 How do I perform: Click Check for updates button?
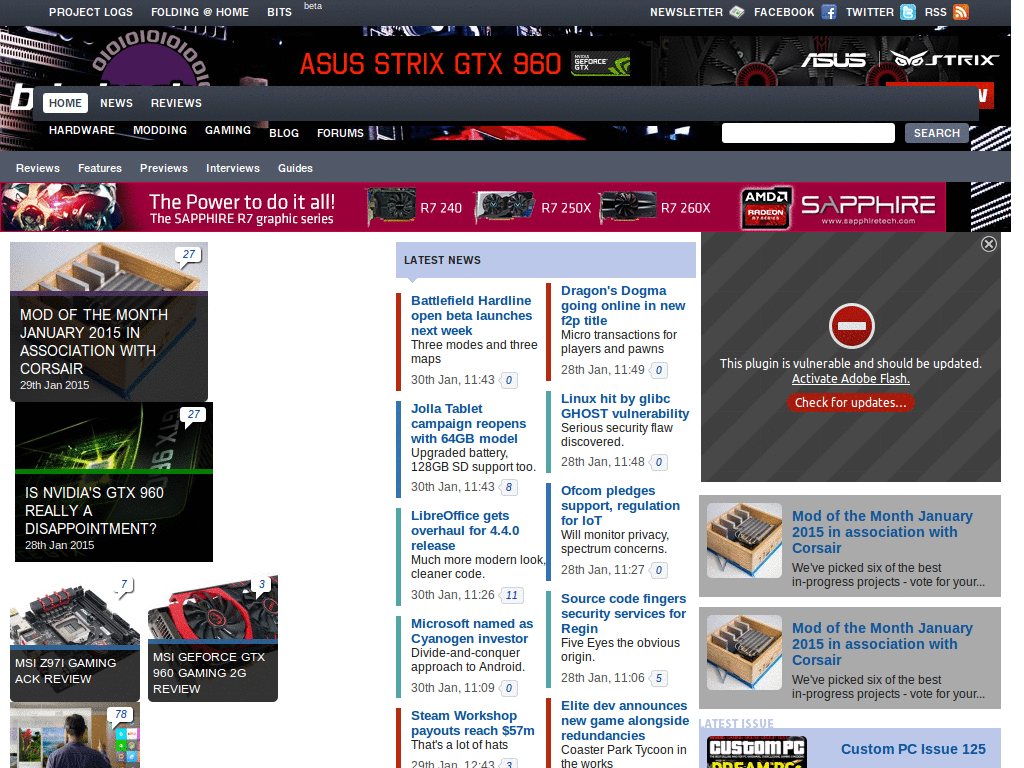(851, 403)
